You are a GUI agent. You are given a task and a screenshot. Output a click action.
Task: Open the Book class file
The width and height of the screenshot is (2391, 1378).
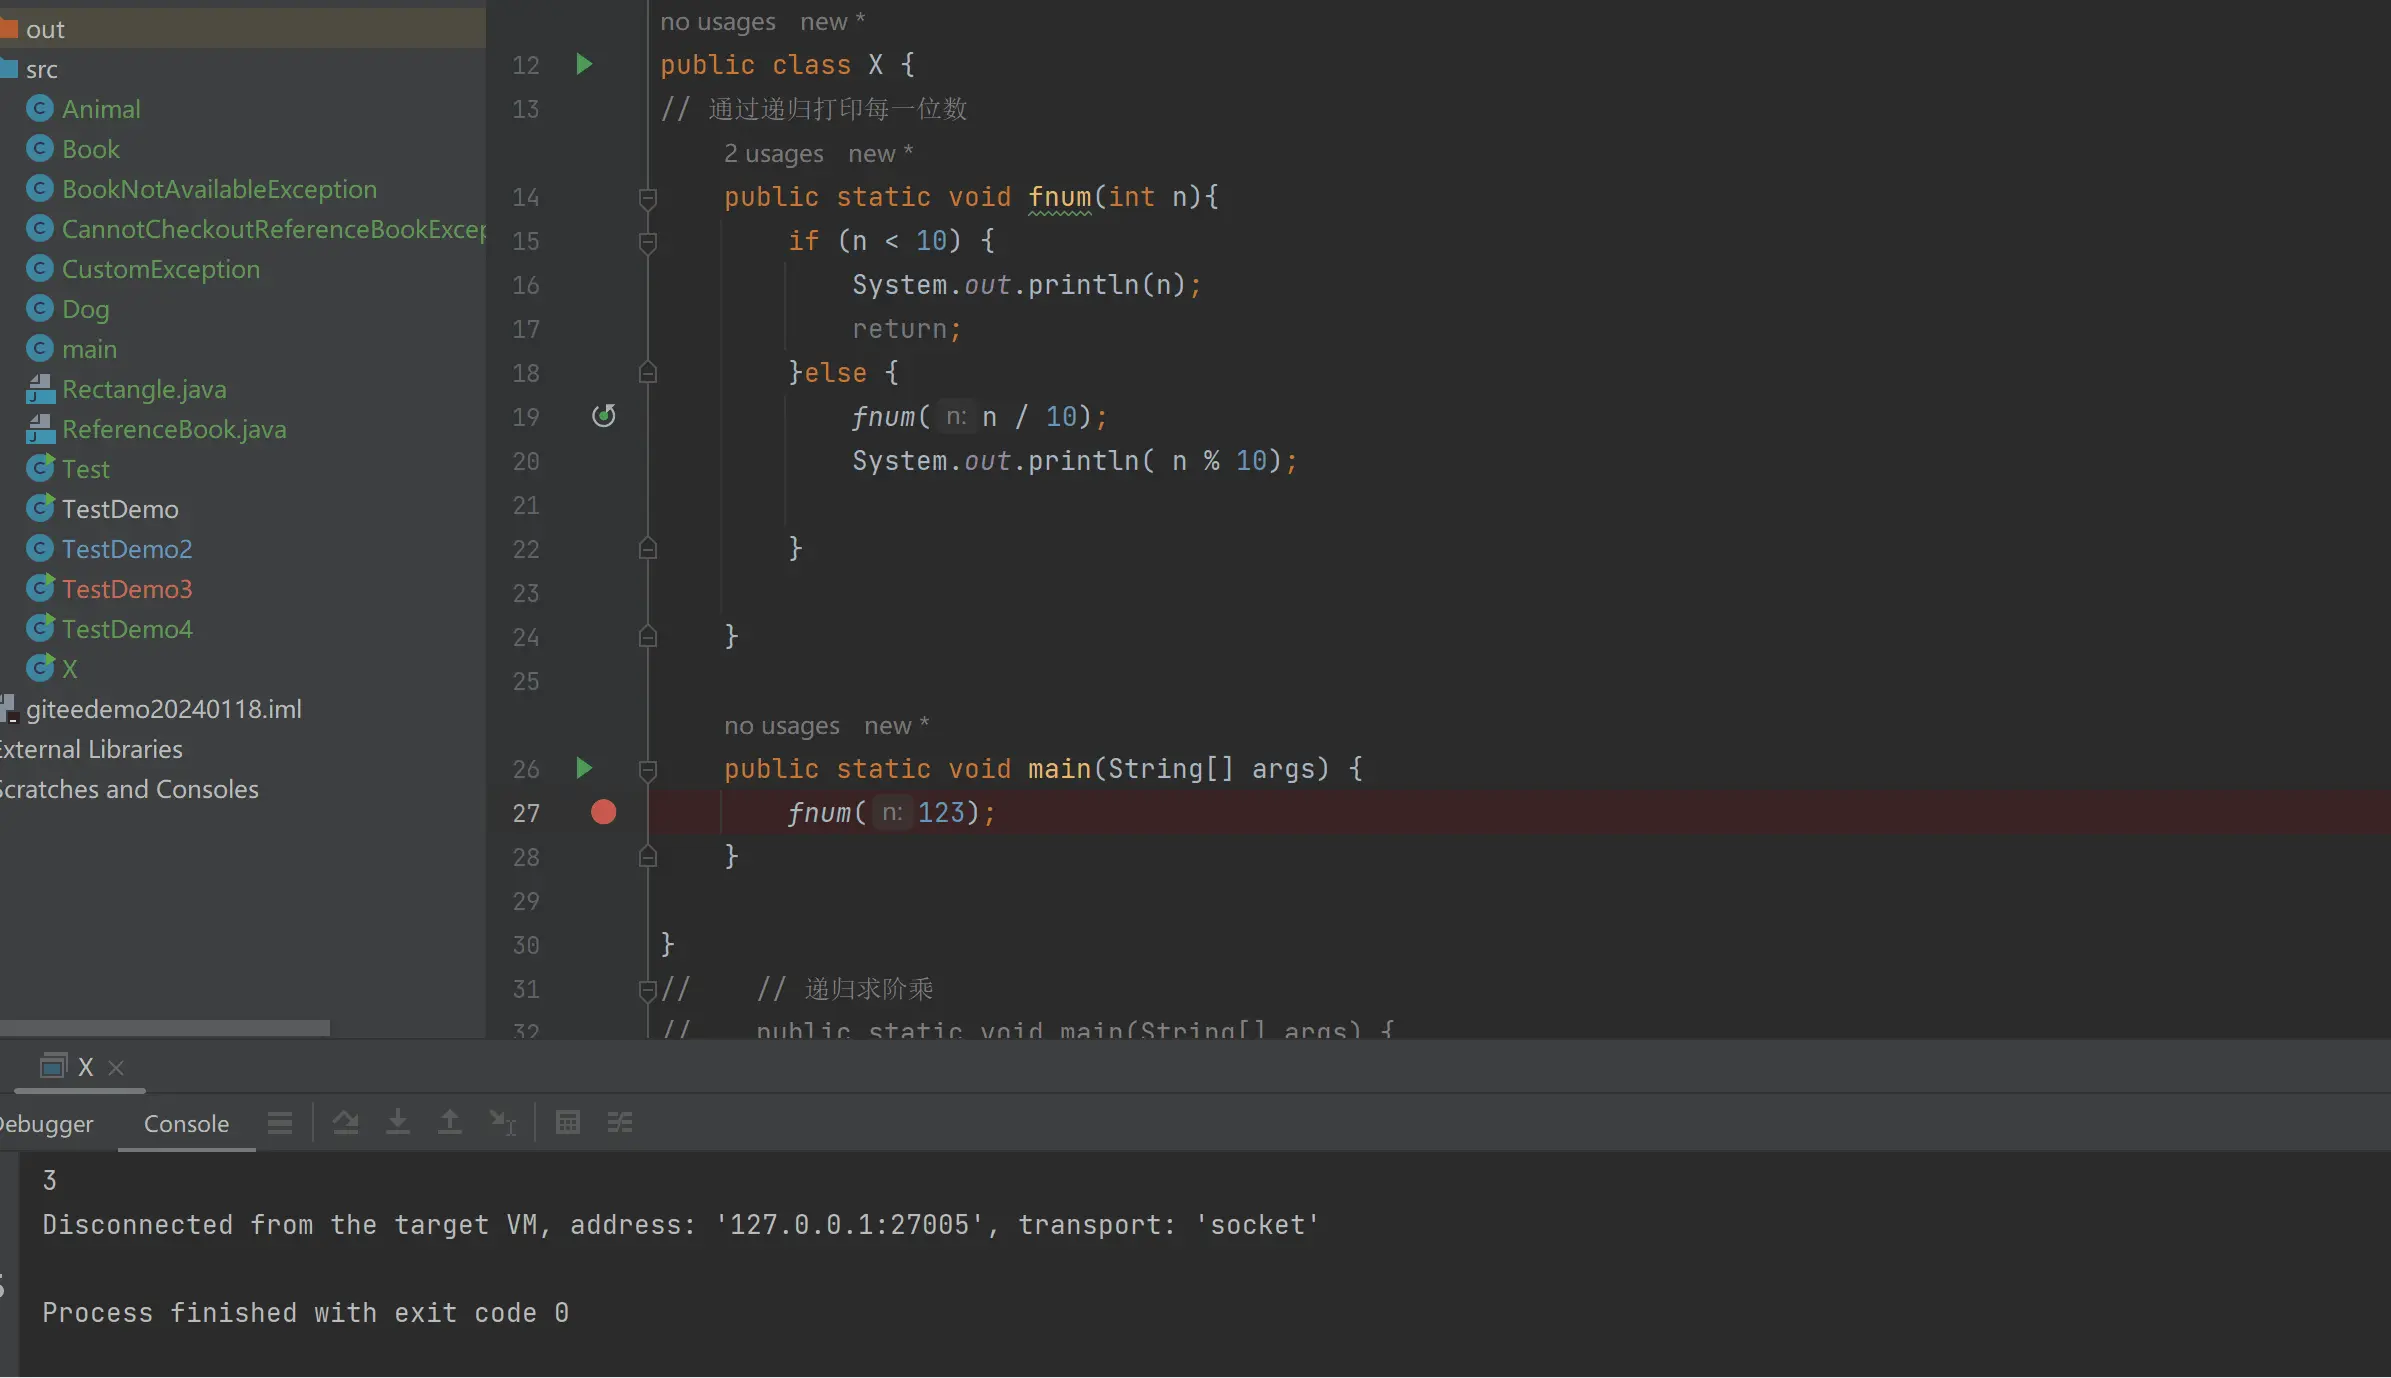point(90,149)
